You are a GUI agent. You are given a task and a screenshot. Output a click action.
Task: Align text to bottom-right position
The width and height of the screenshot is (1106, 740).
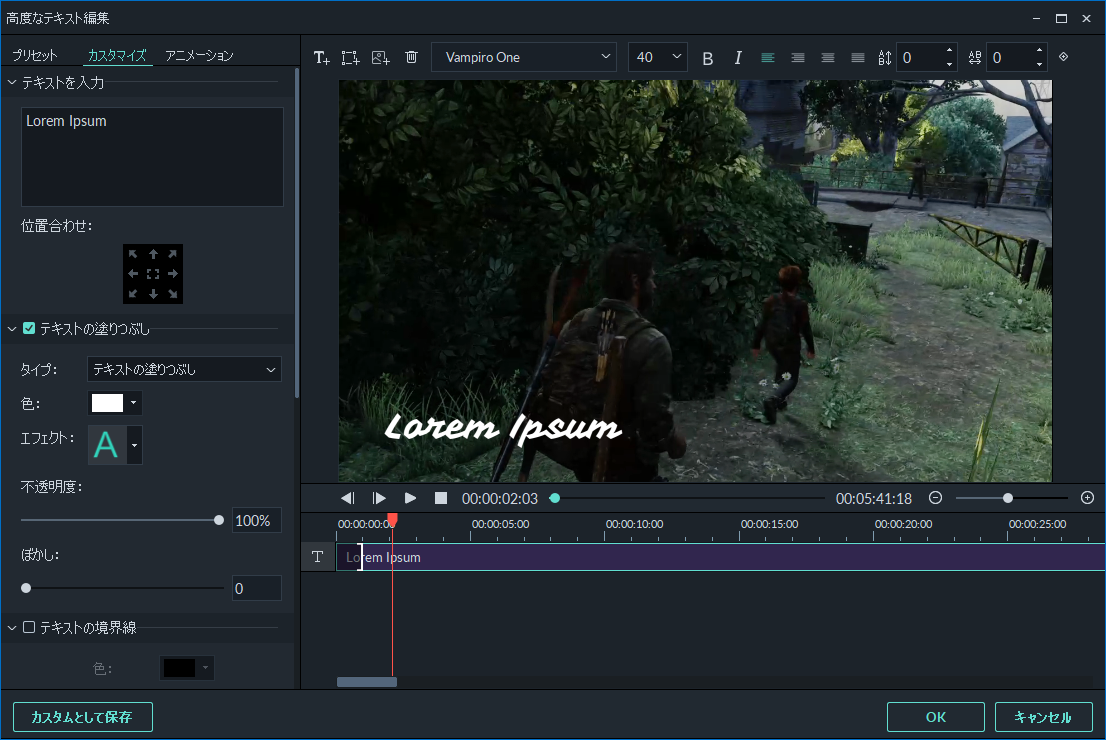[x=173, y=293]
